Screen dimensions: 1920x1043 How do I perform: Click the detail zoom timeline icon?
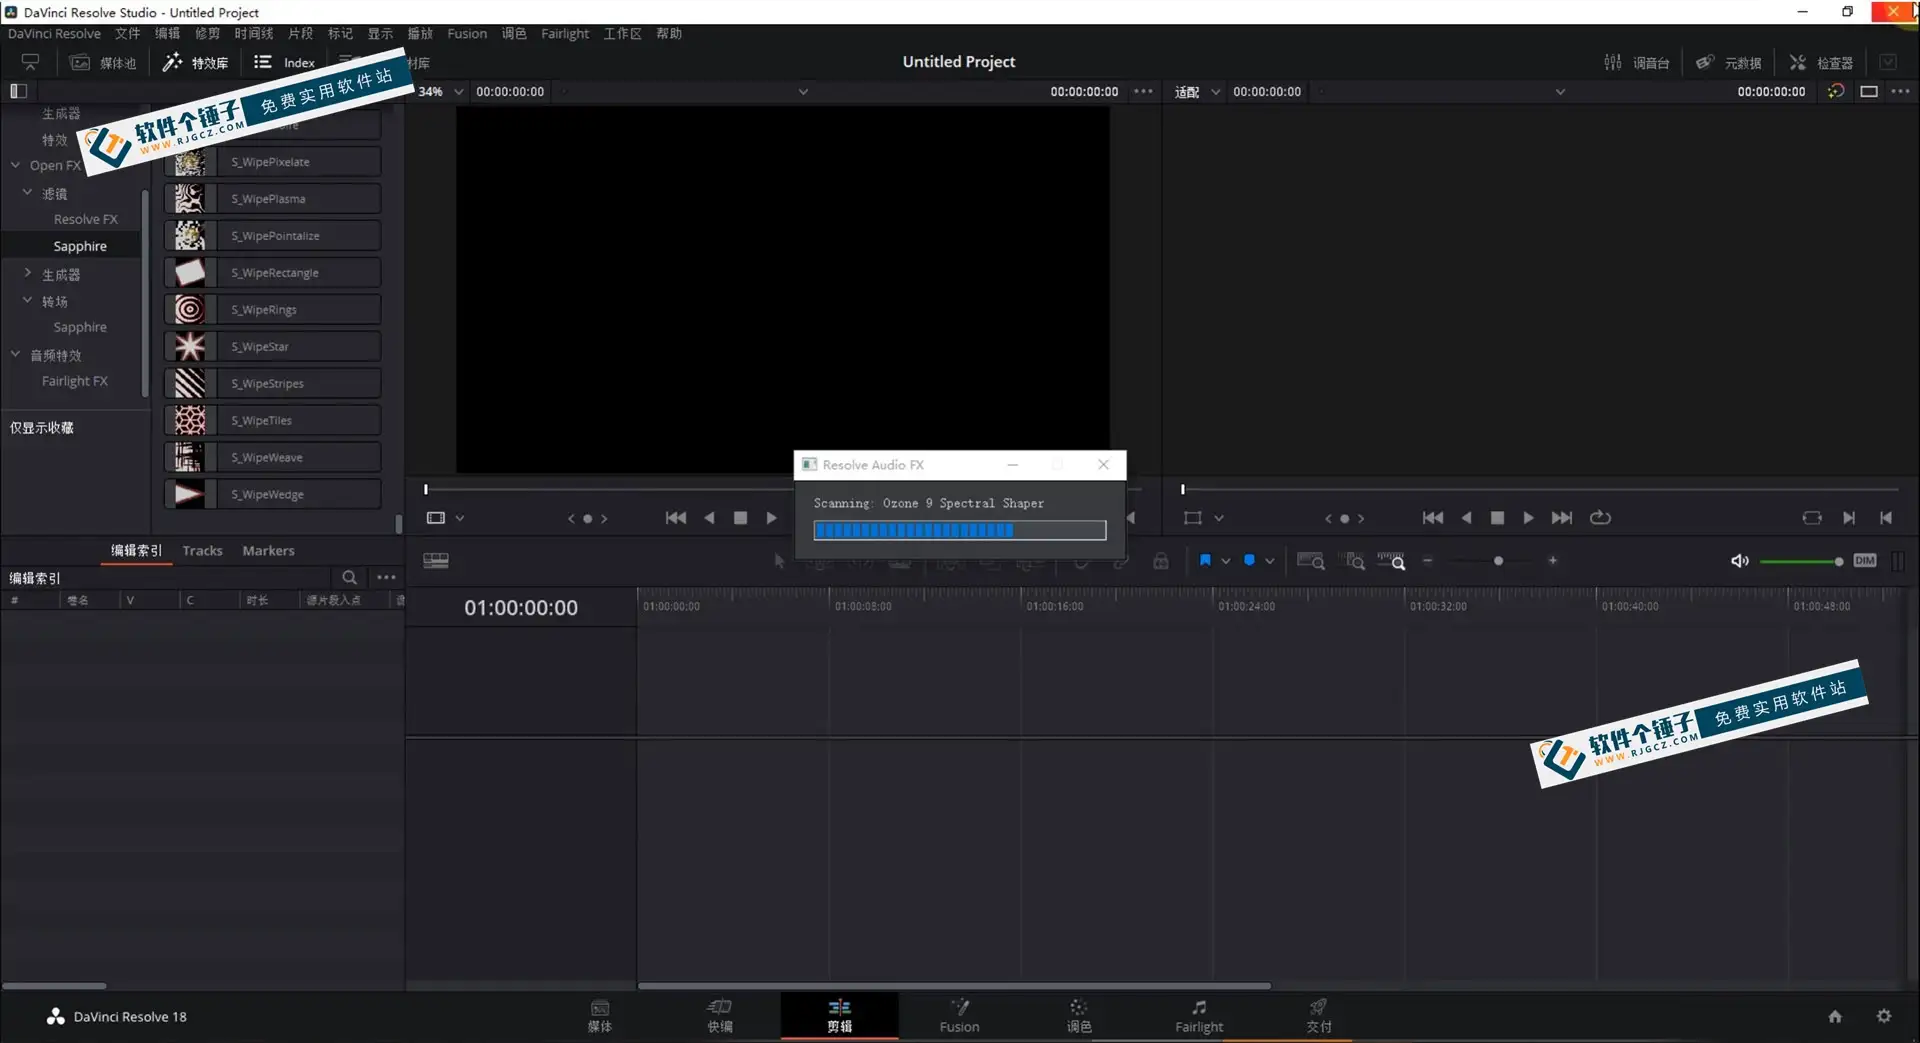point(1355,561)
